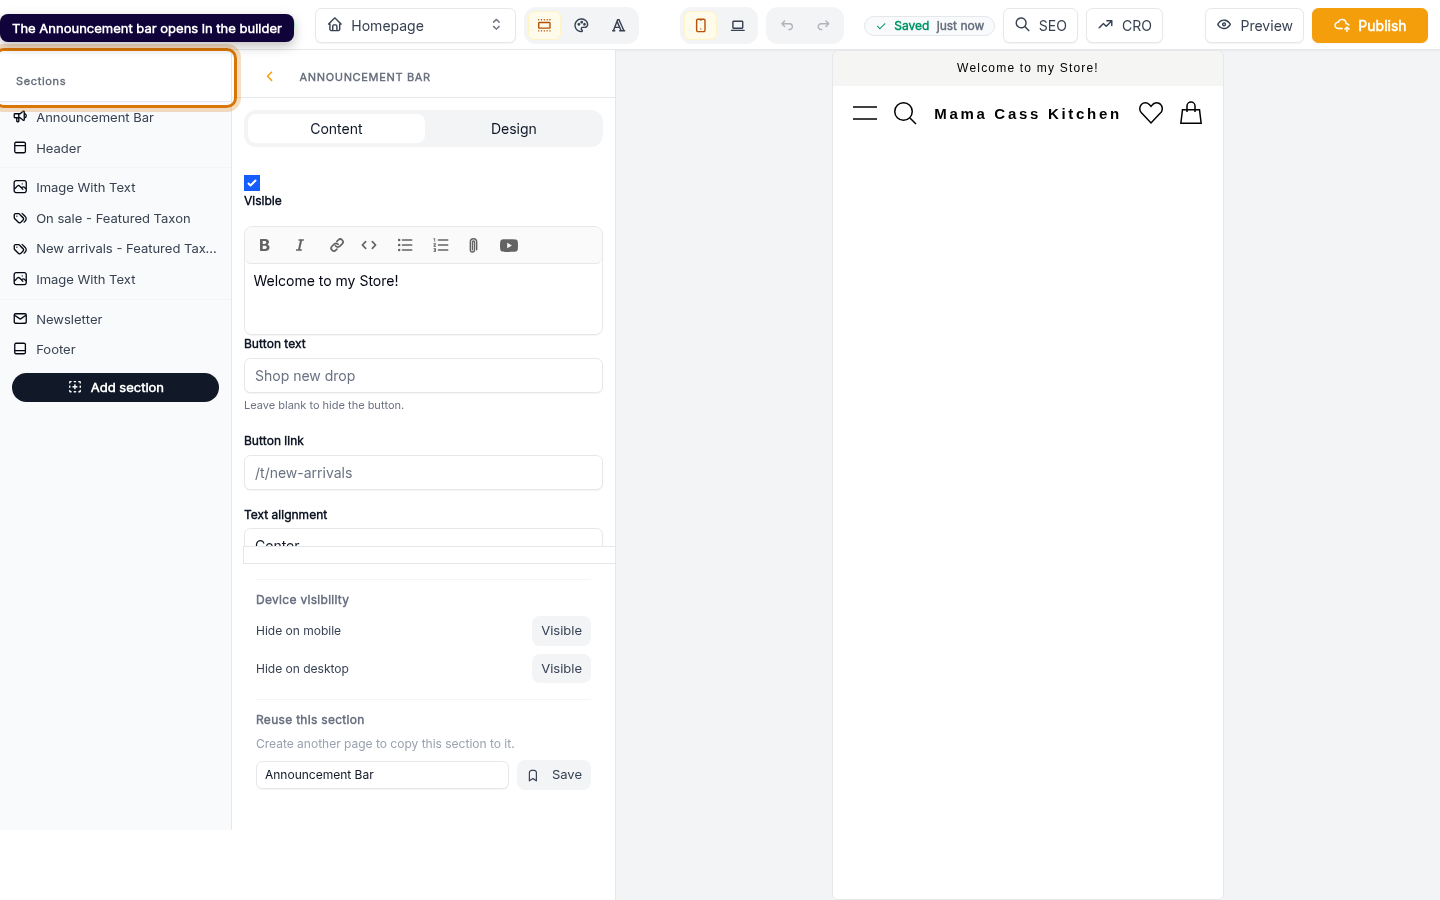Screen dimensions: 1440x900
Task: Switch to mobile preview device
Action: pyautogui.click(x=700, y=26)
